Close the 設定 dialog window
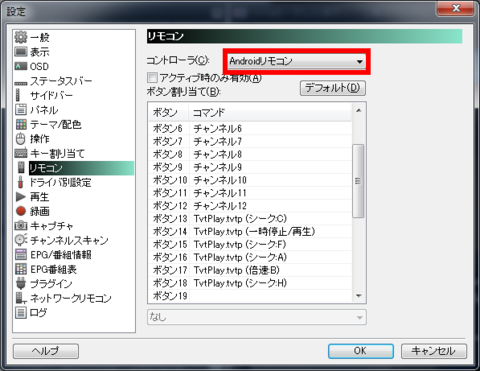 click(x=455, y=8)
